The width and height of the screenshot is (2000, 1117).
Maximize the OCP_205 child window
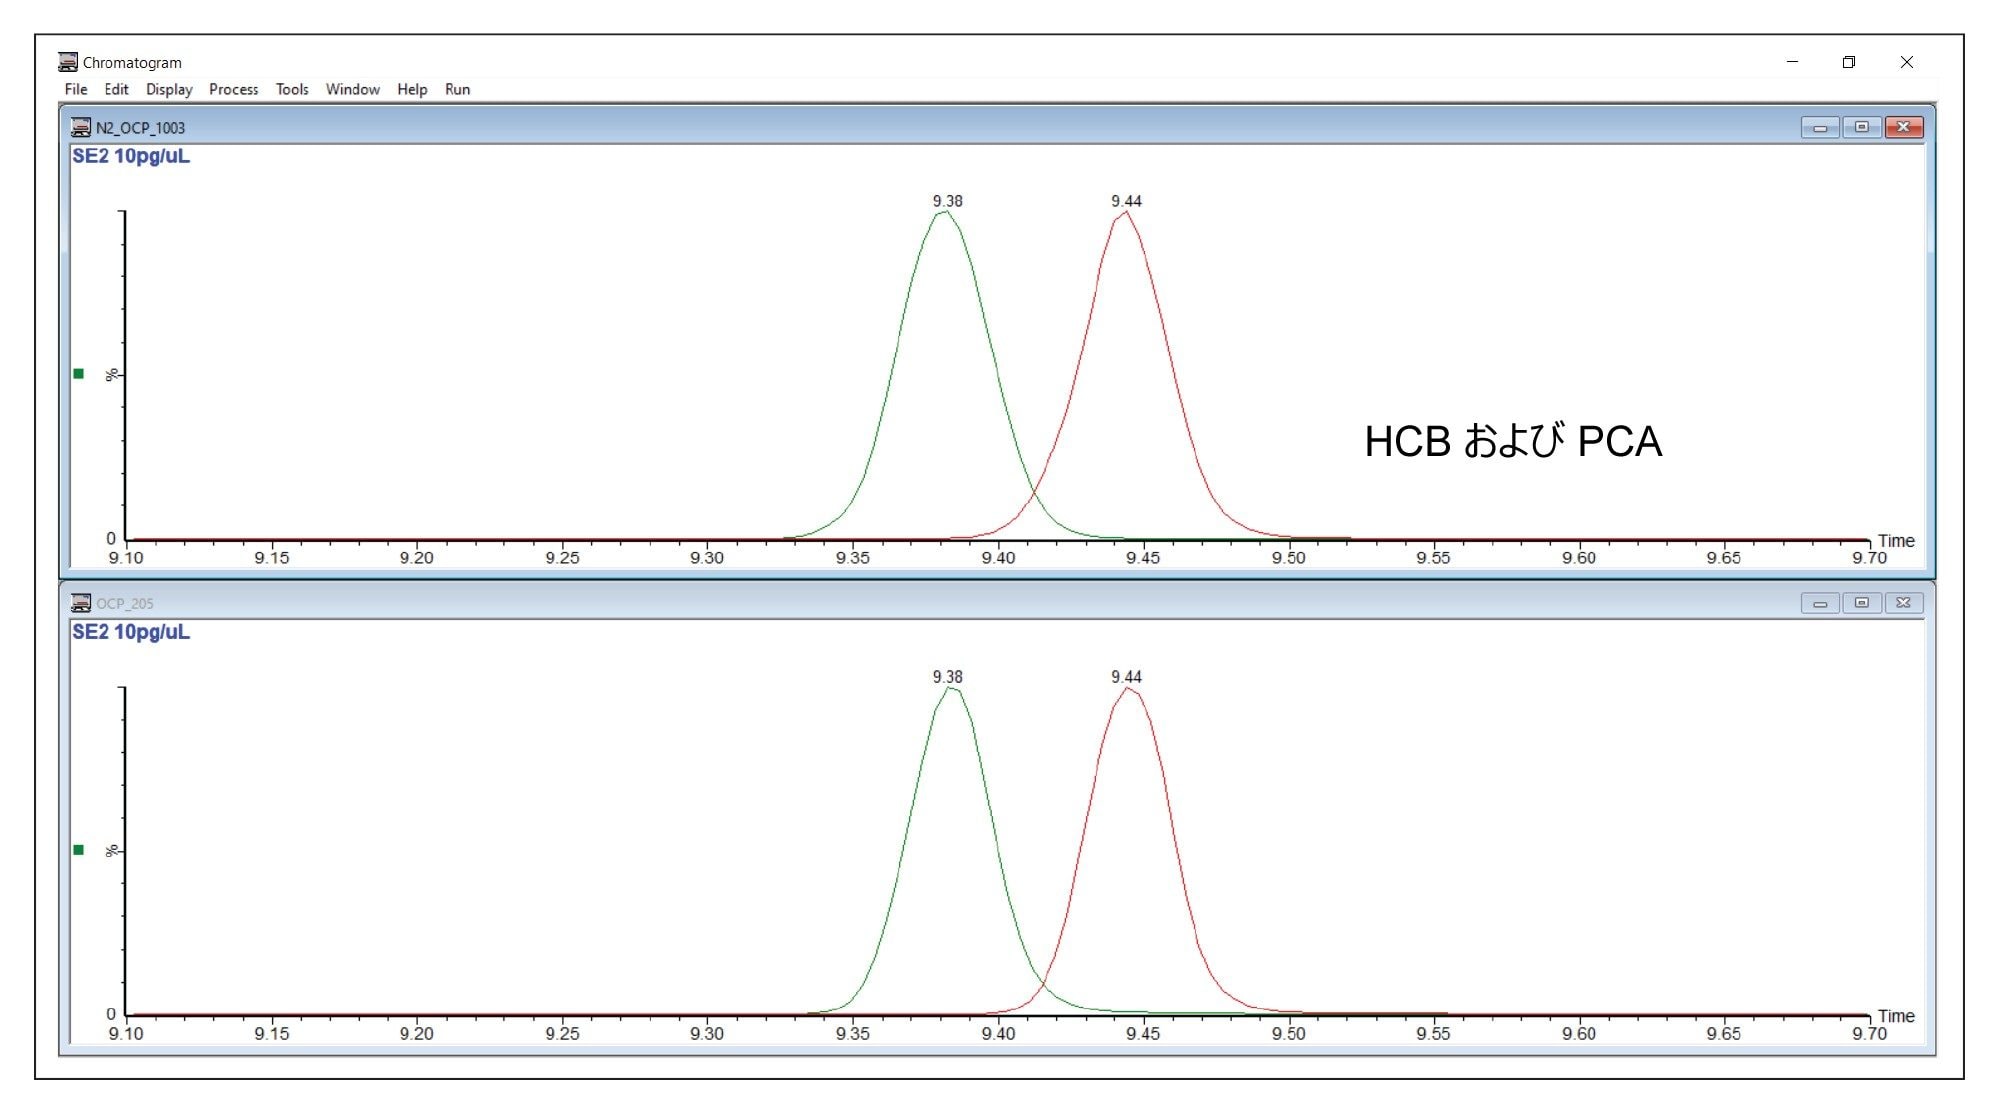(1861, 603)
